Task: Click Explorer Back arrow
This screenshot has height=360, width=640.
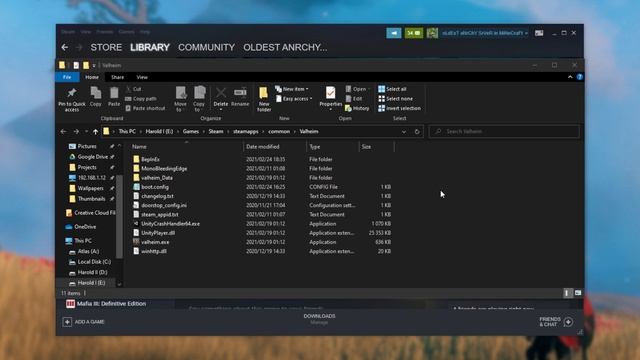Action: pyautogui.click(x=63, y=131)
